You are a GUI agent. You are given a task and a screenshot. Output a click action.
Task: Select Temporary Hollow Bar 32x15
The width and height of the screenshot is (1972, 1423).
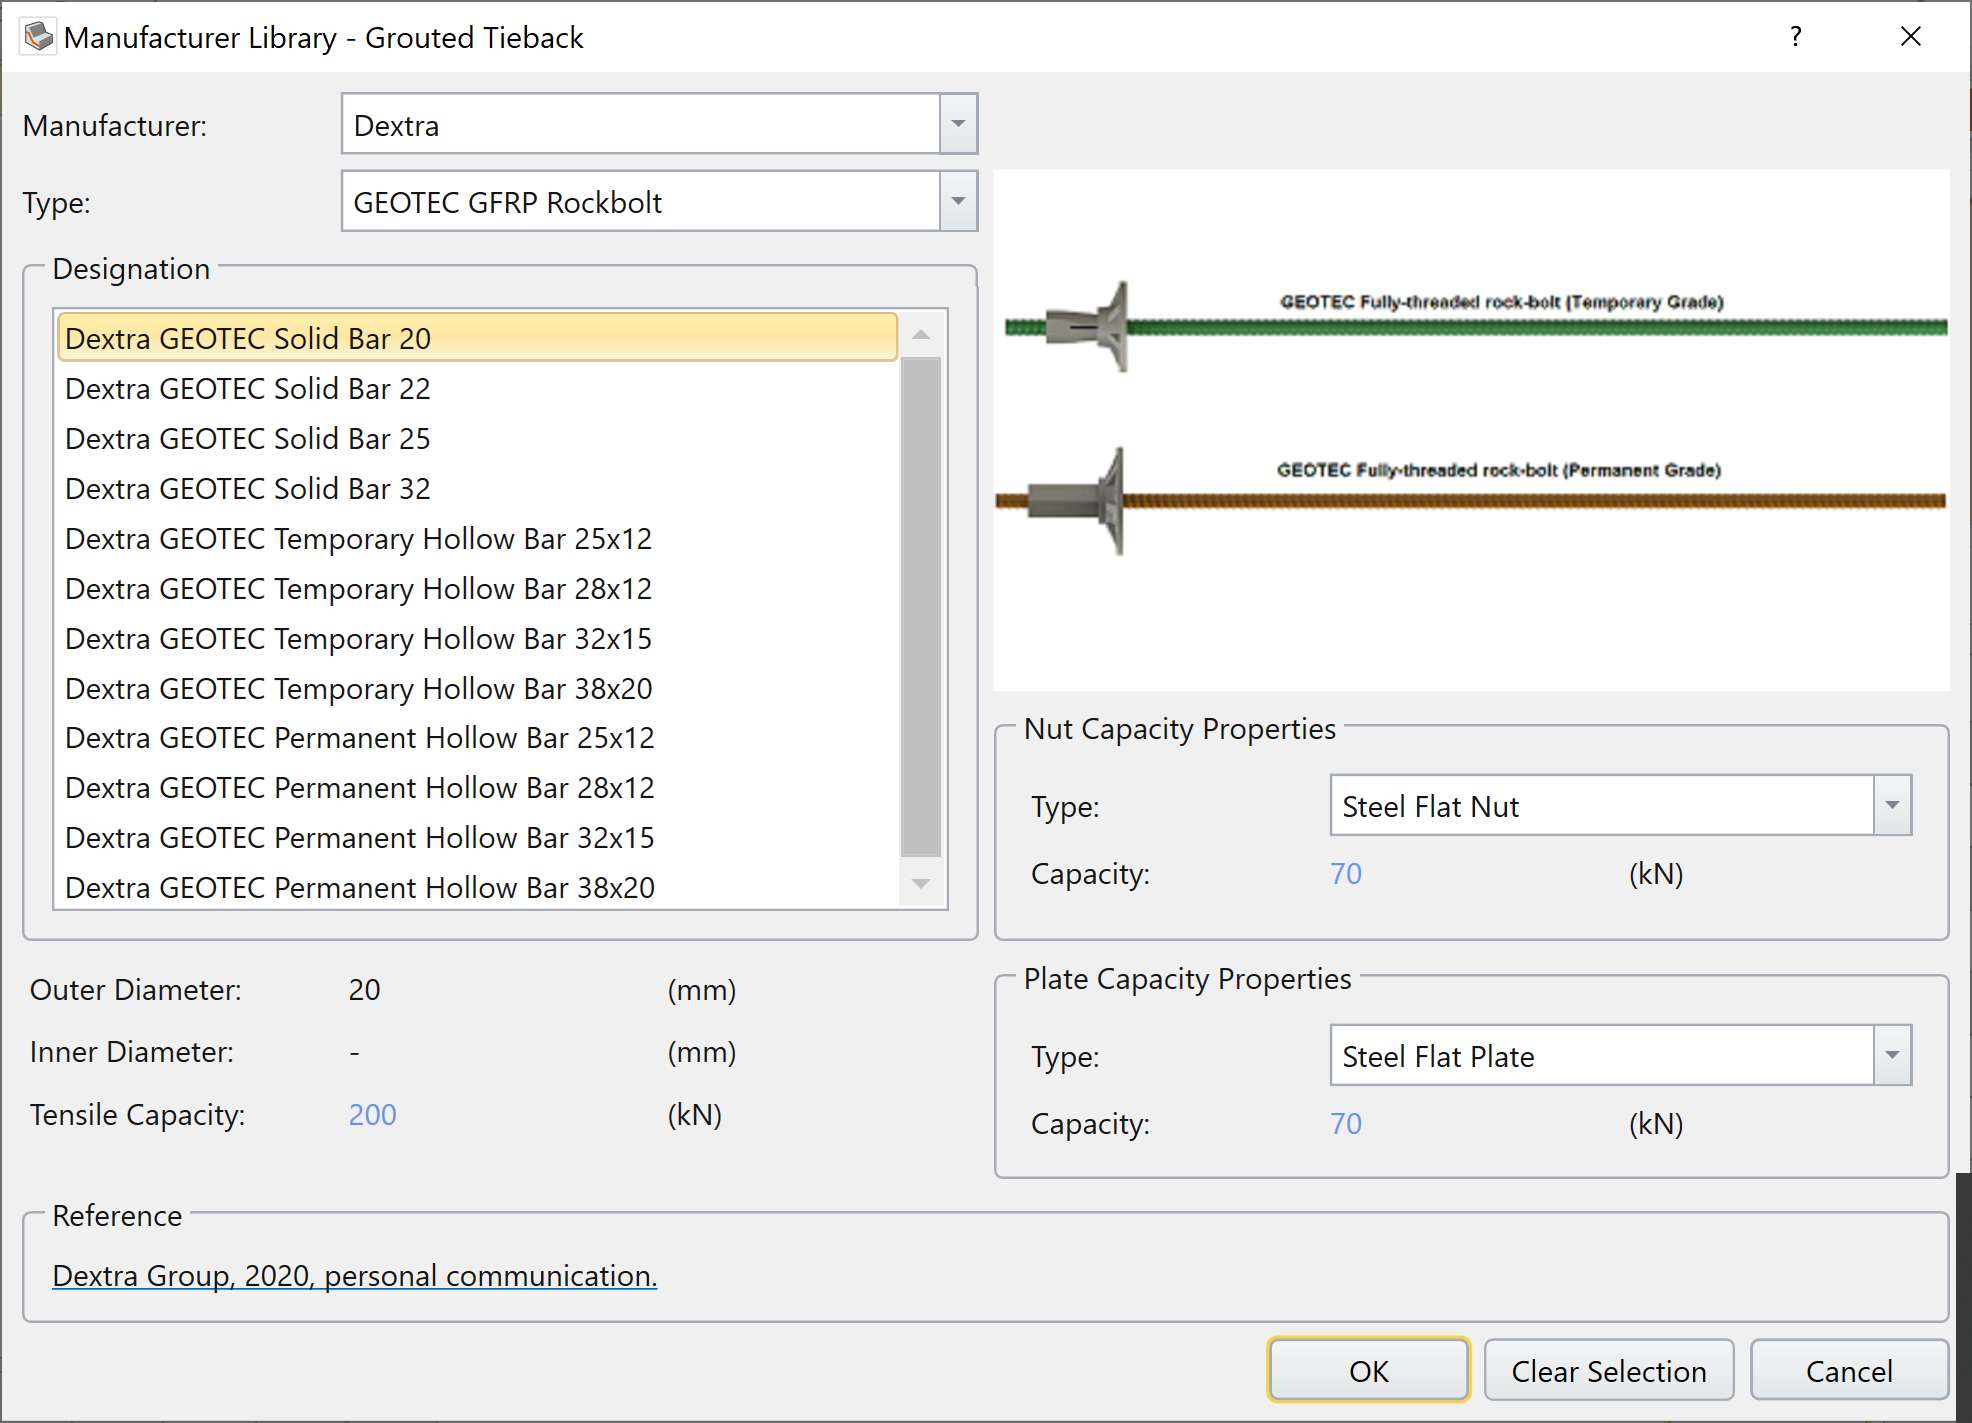[x=478, y=638]
